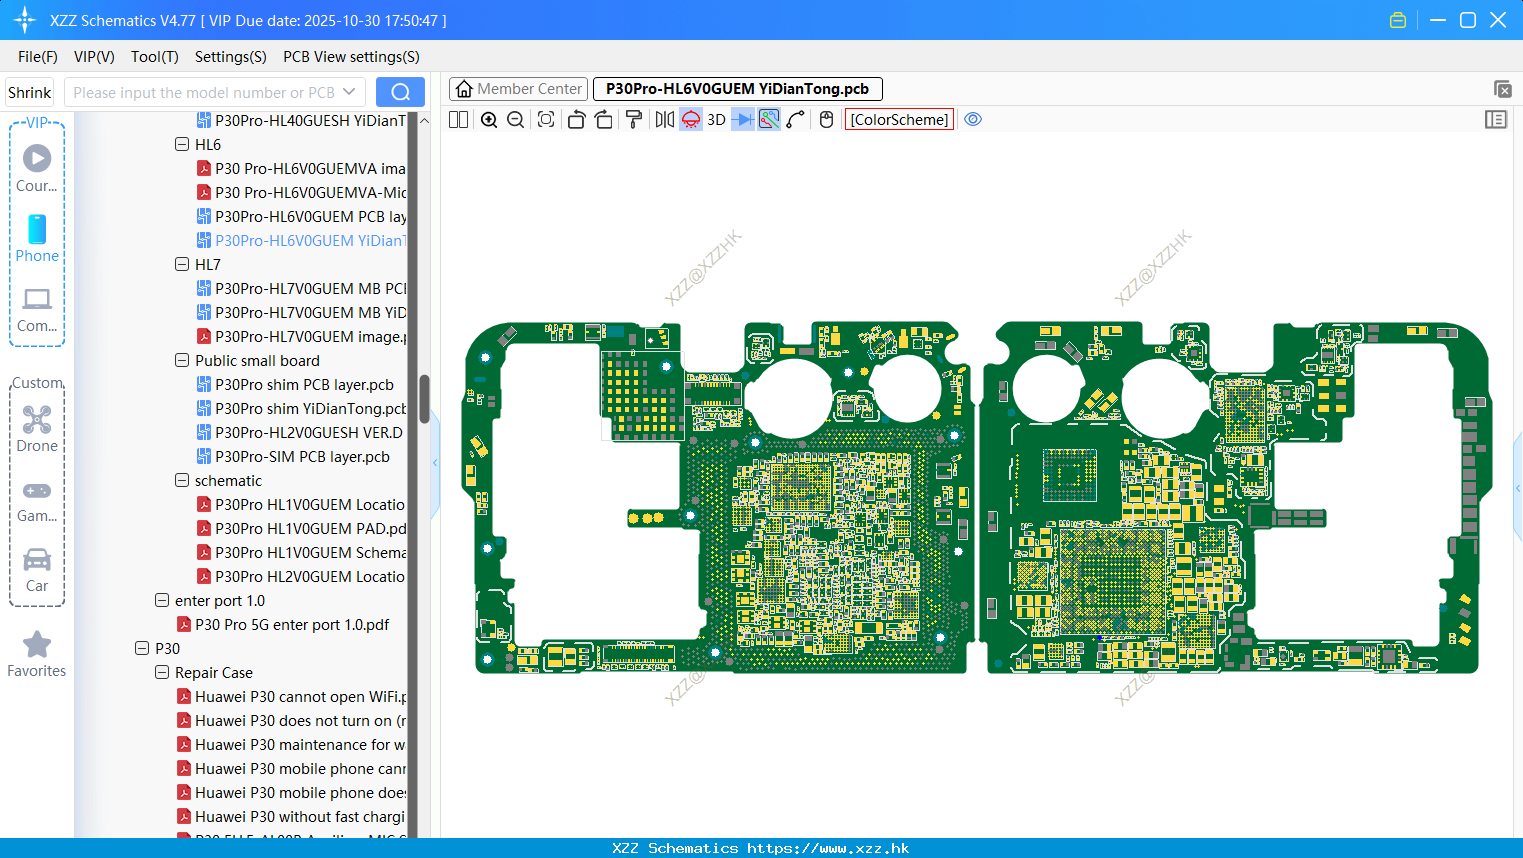Click the search magnifier button
The height and width of the screenshot is (858, 1523).
[400, 92]
